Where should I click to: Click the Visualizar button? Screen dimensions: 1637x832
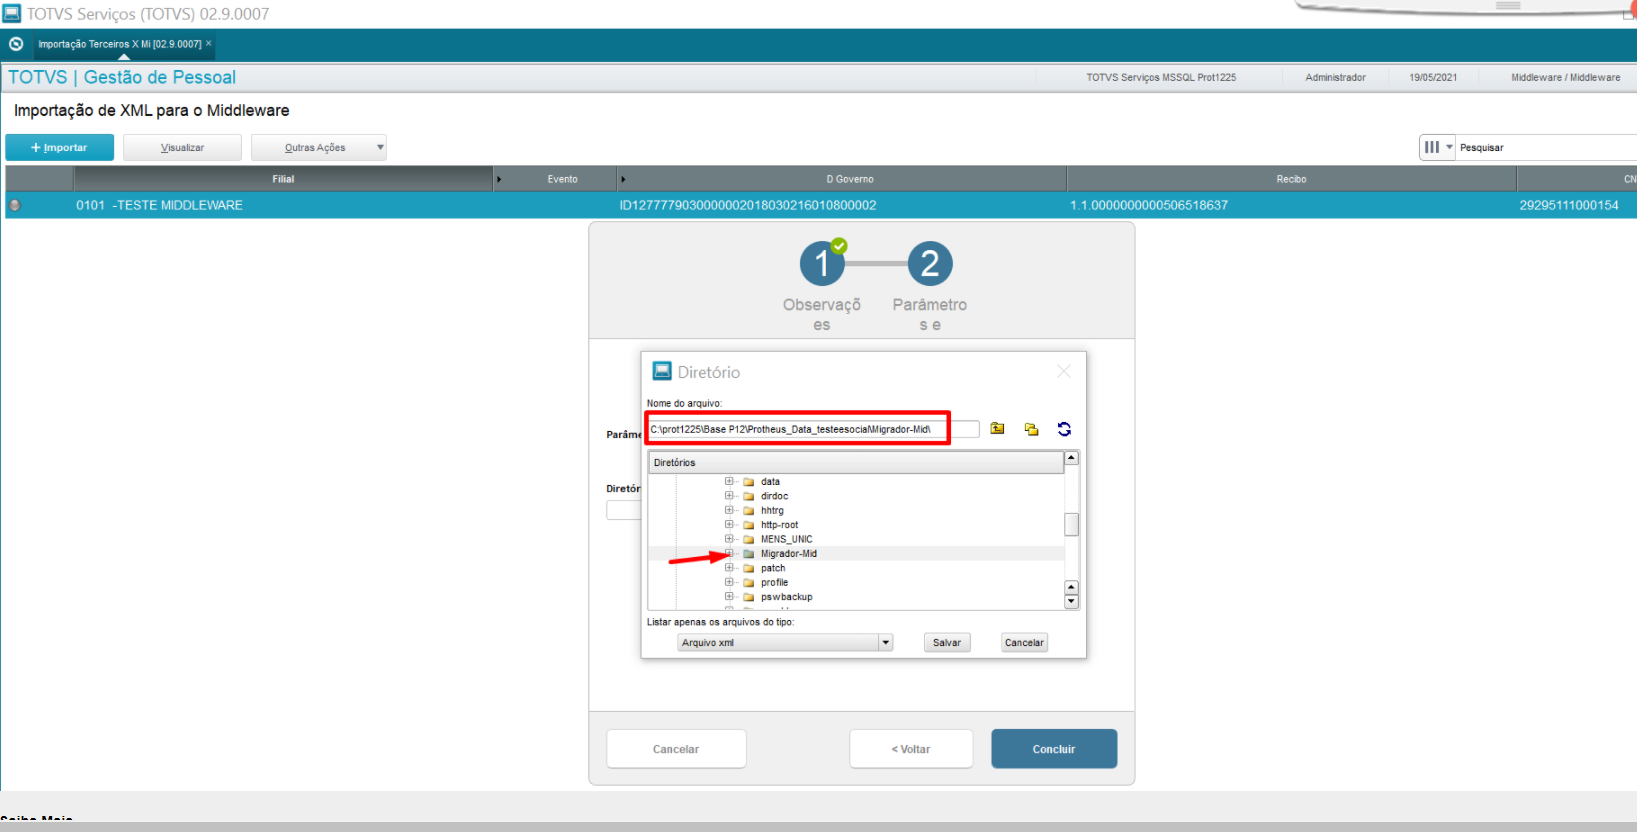(182, 147)
